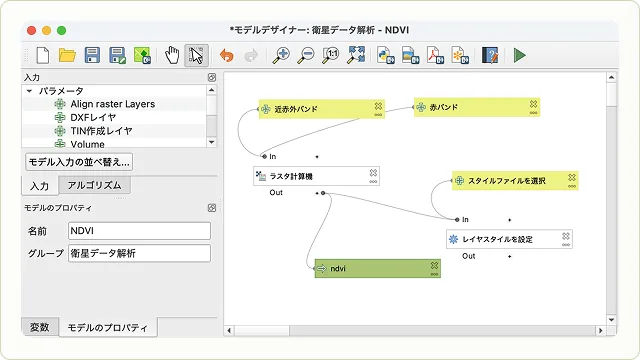Screen dimensions: 640x360
Task: Delete the ラスタ計算機 node with its X icon
Action: pos(373,173)
